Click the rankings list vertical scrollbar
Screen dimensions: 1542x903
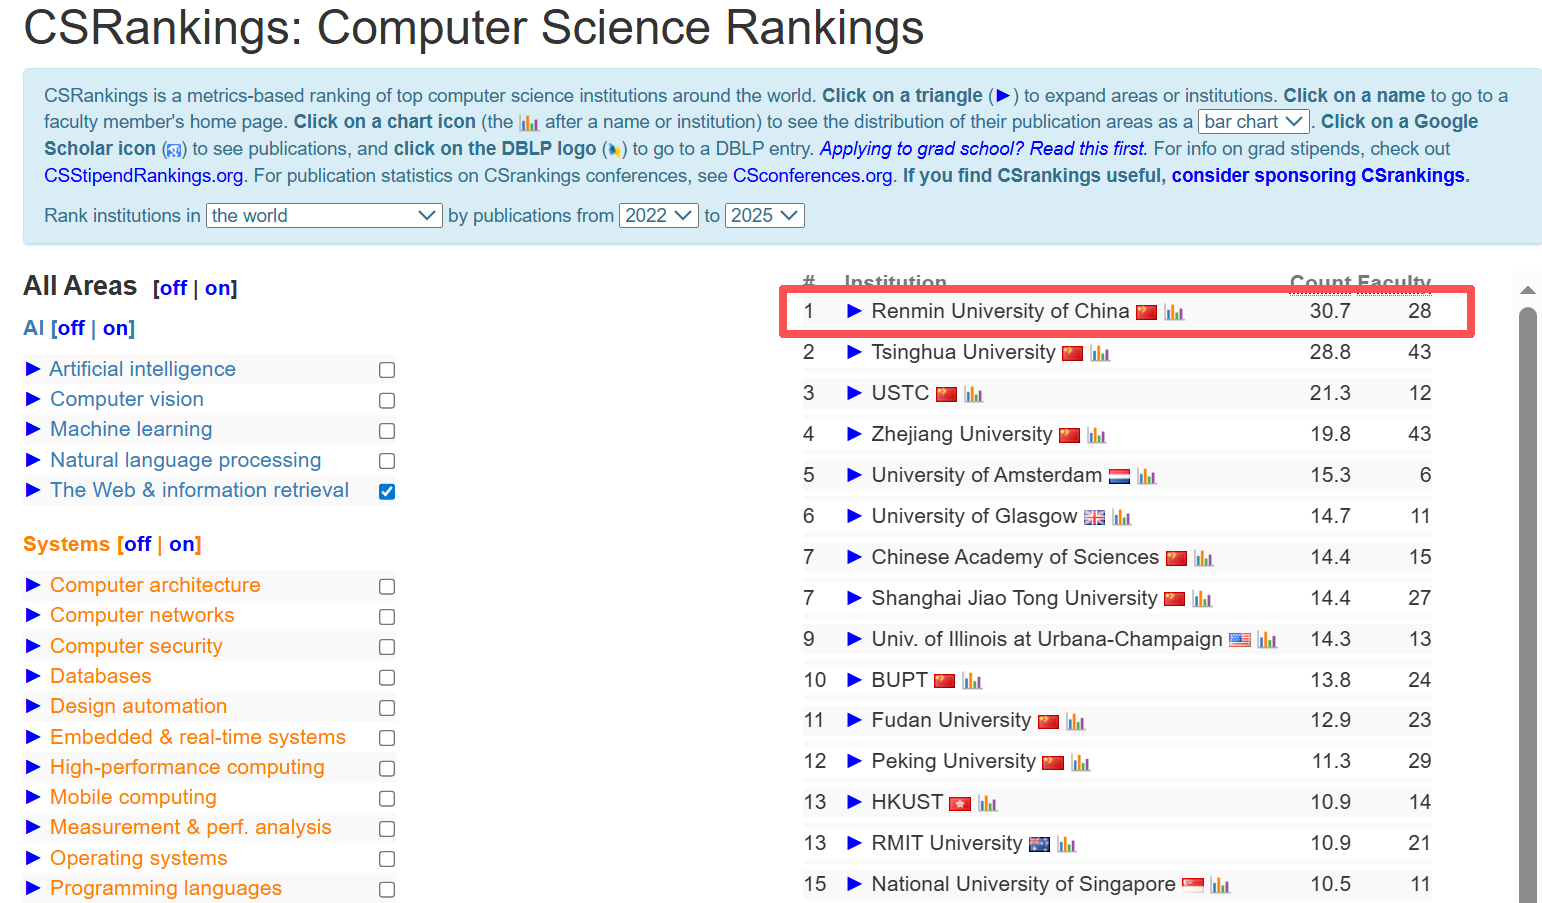click(x=1527, y=600)
